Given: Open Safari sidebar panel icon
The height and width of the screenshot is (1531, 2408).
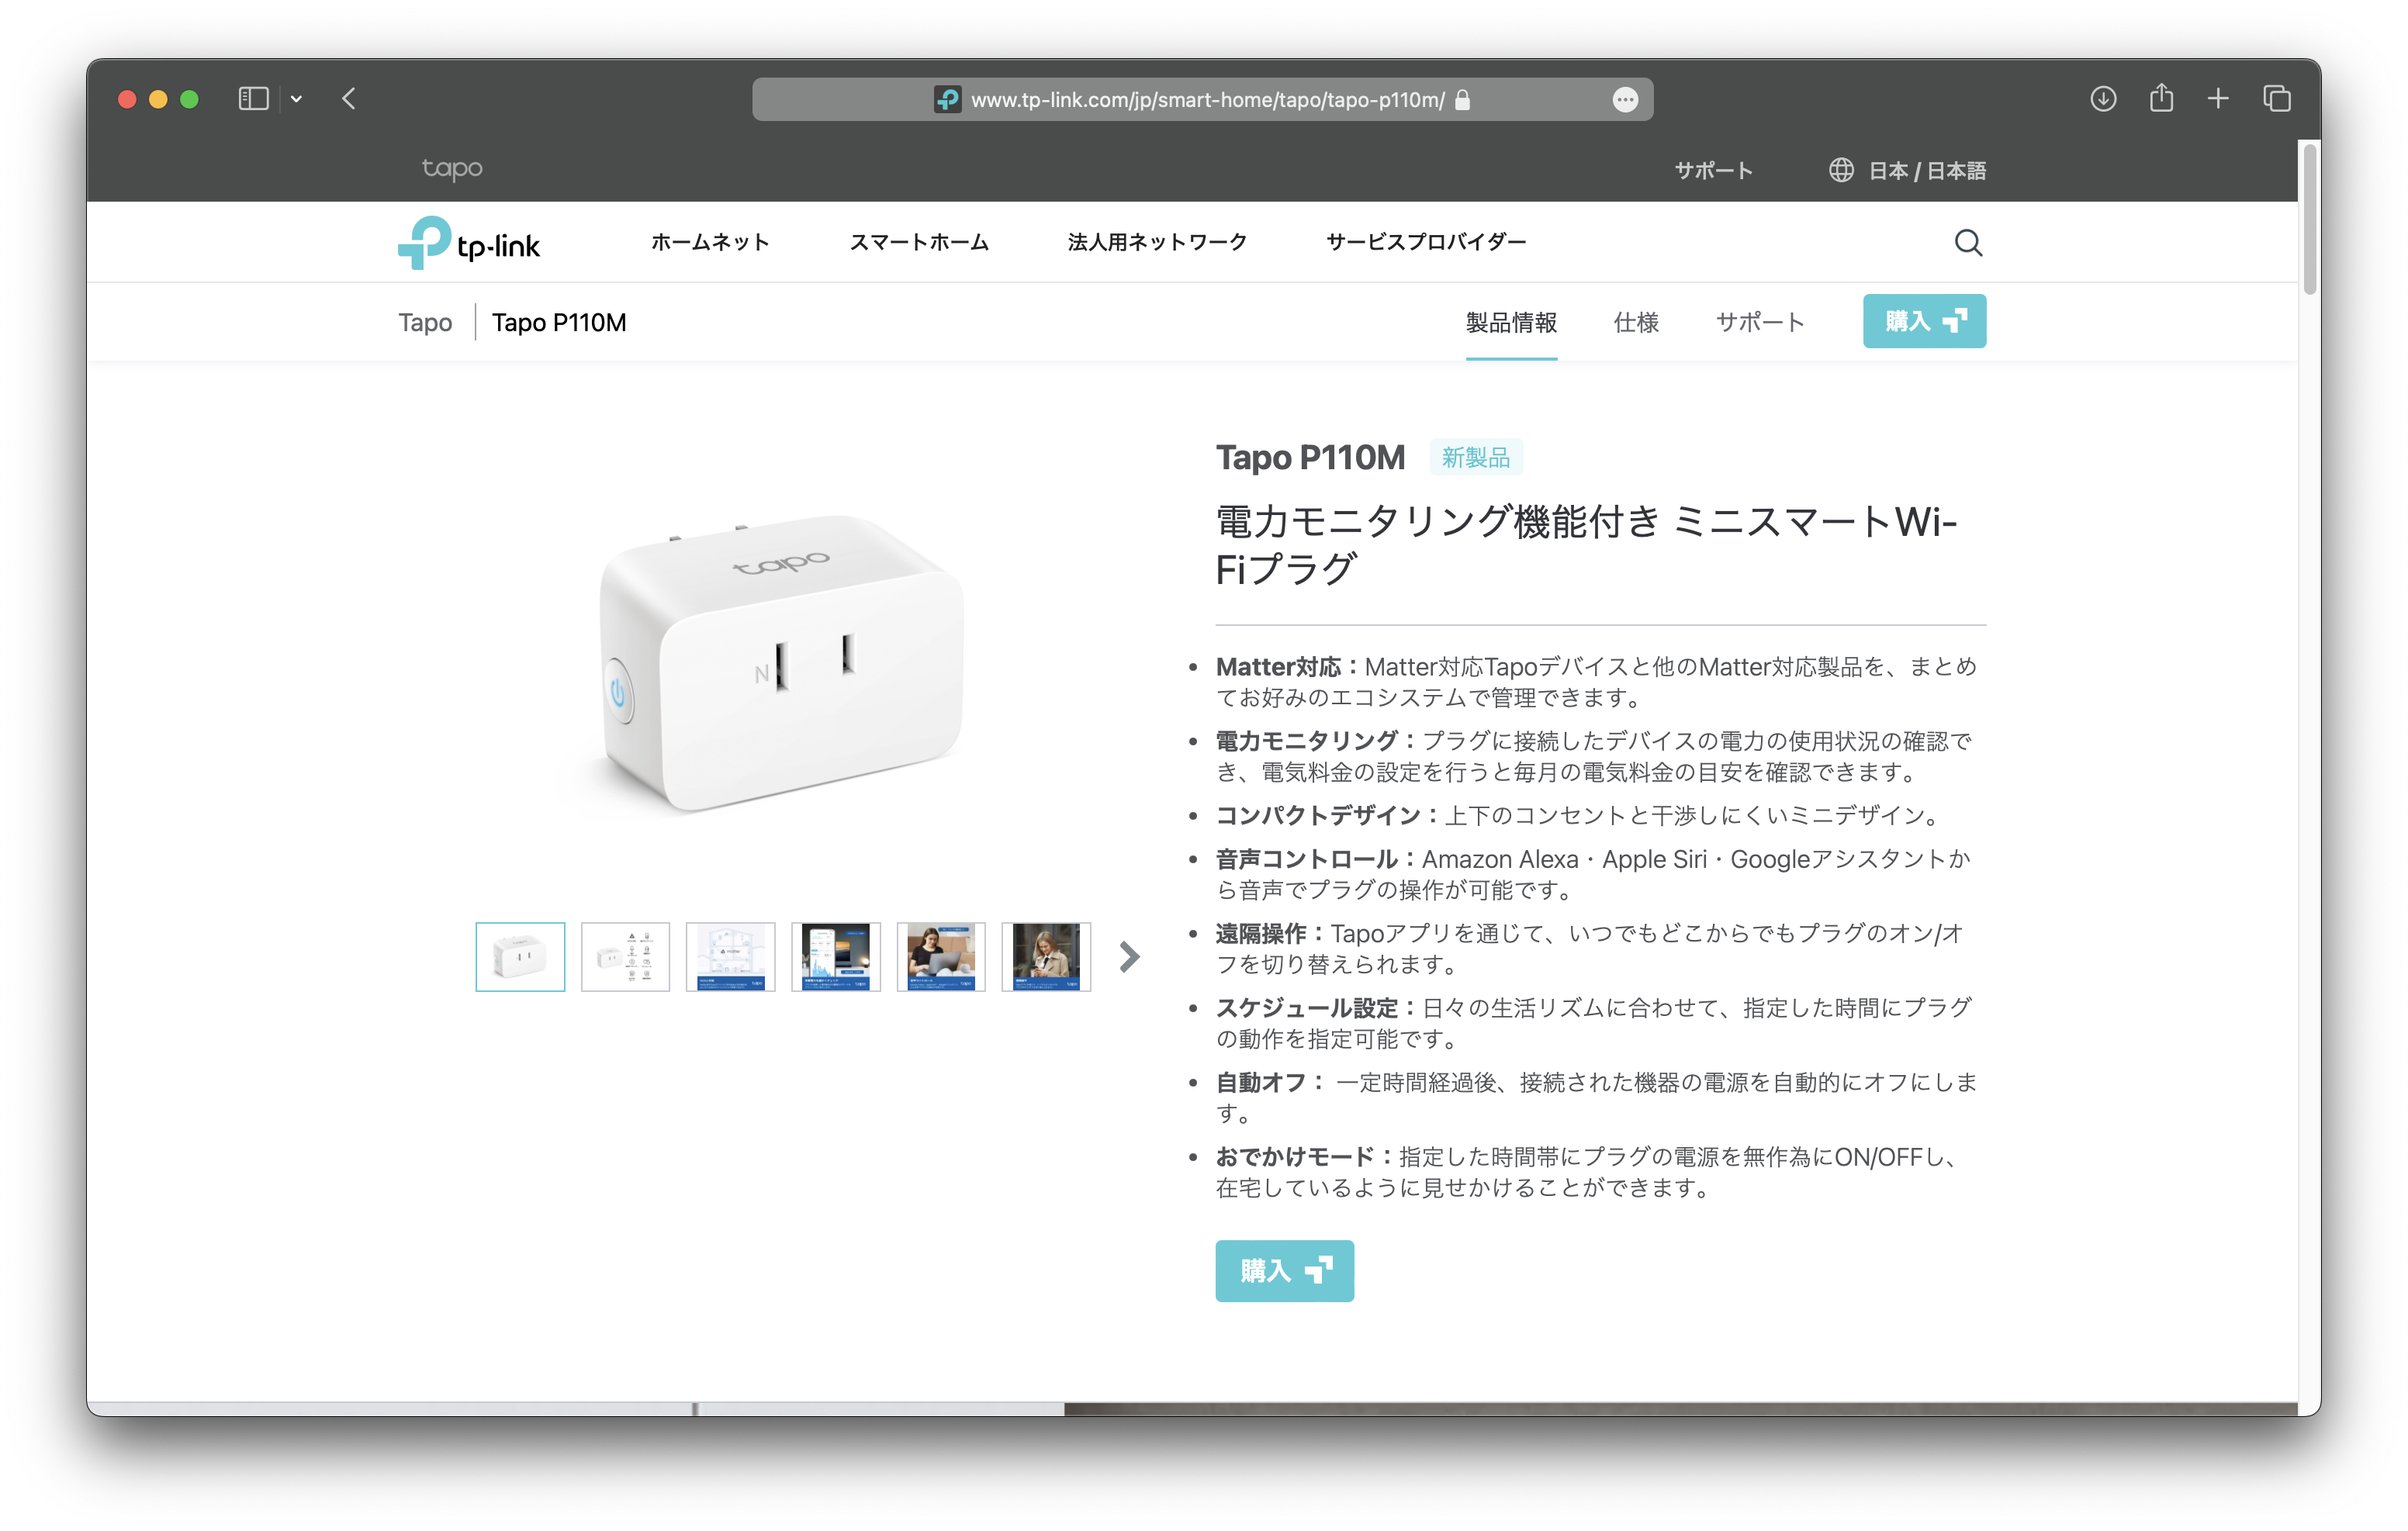Looking at the screenshot, I should click(253, 99).
